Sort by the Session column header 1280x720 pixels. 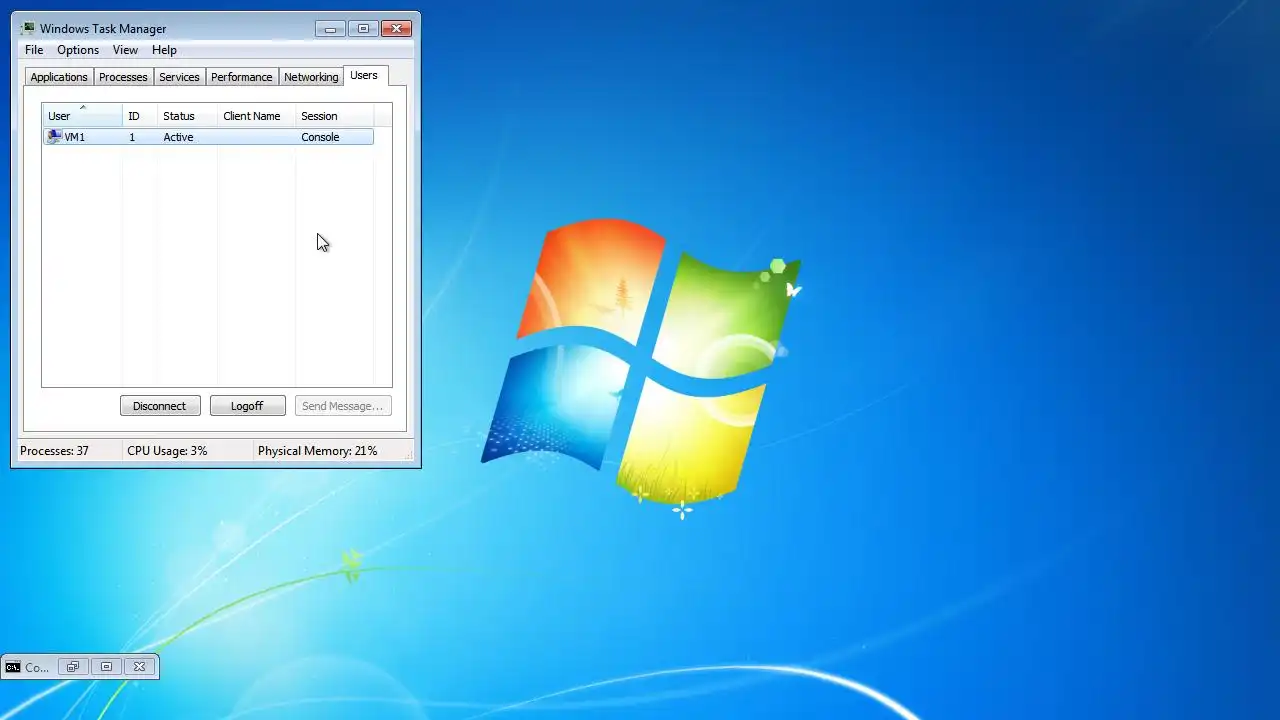coord(334,116)
